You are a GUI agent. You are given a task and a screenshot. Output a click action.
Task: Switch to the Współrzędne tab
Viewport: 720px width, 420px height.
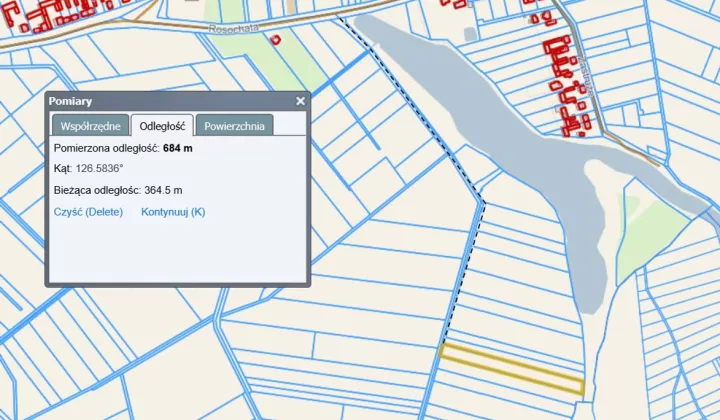(90, 126)
